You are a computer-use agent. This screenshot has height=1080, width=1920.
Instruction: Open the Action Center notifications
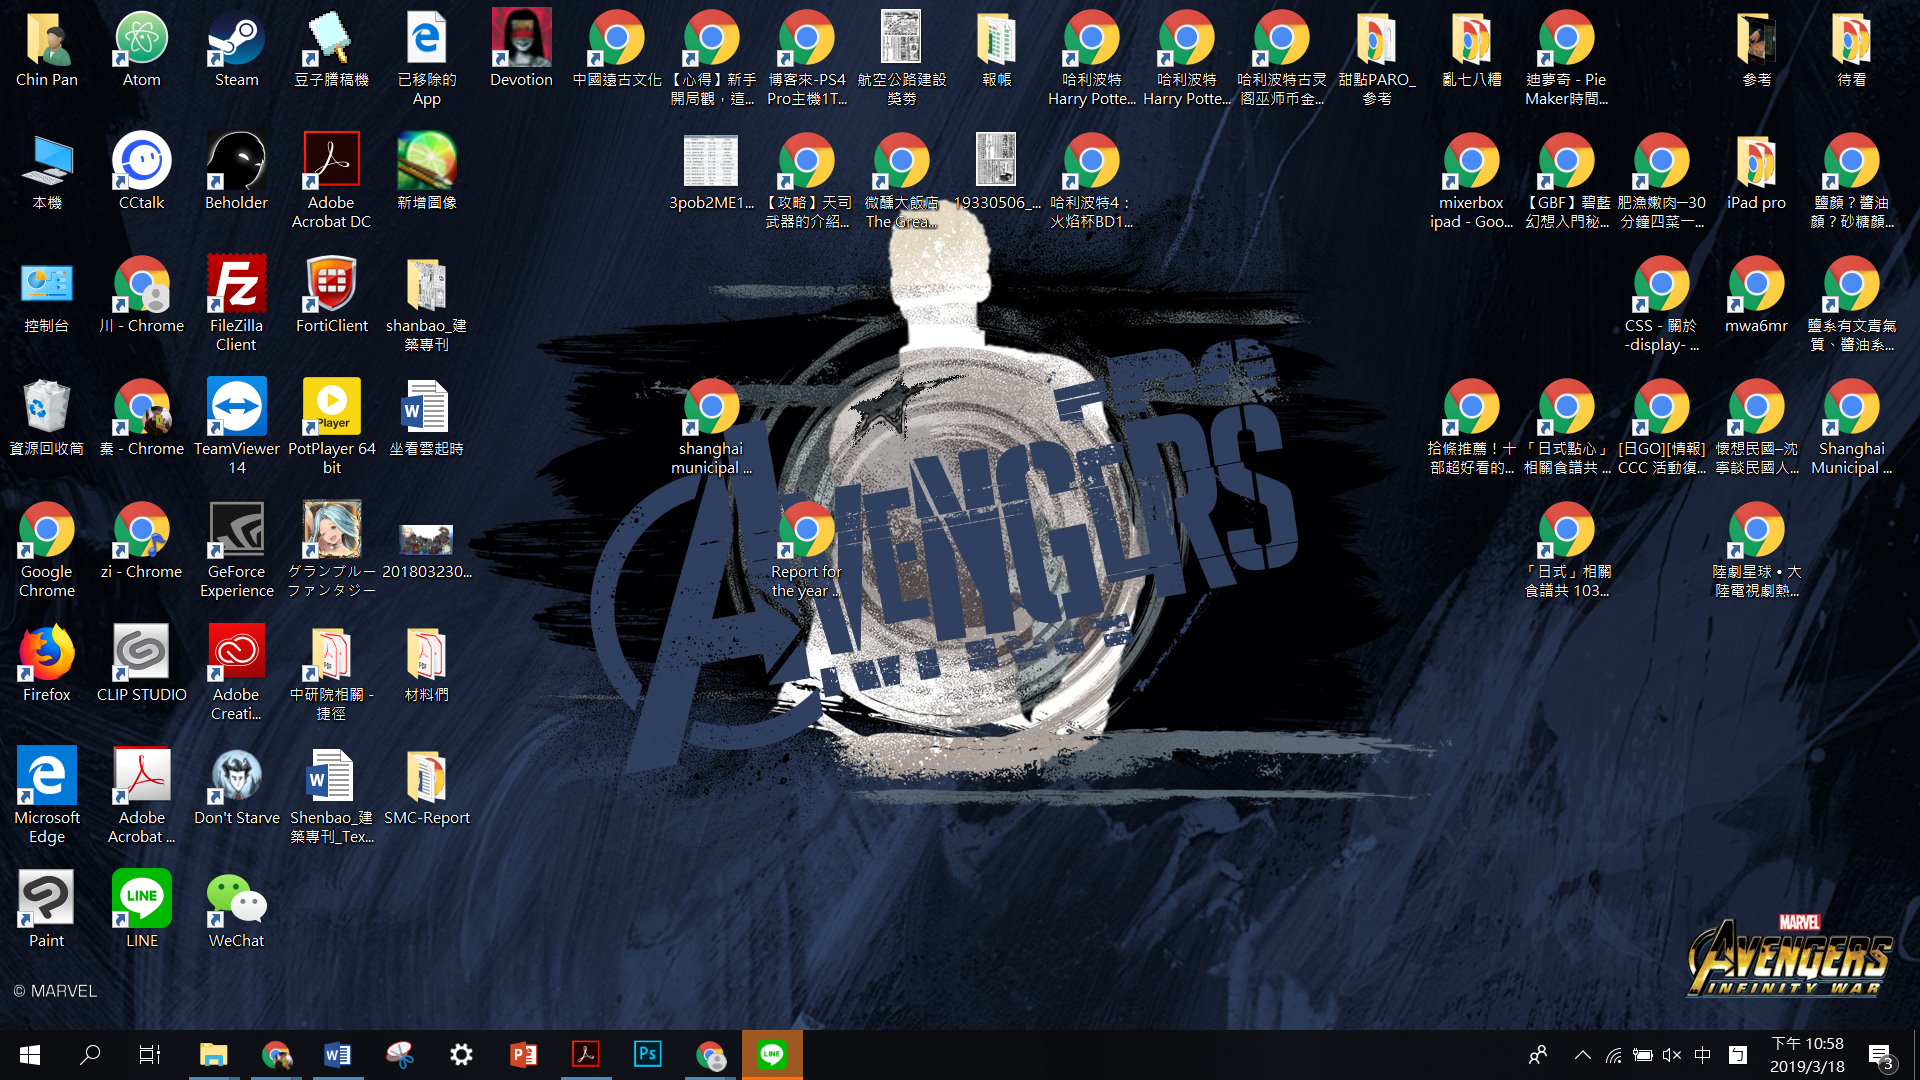coord(1881,1055)
